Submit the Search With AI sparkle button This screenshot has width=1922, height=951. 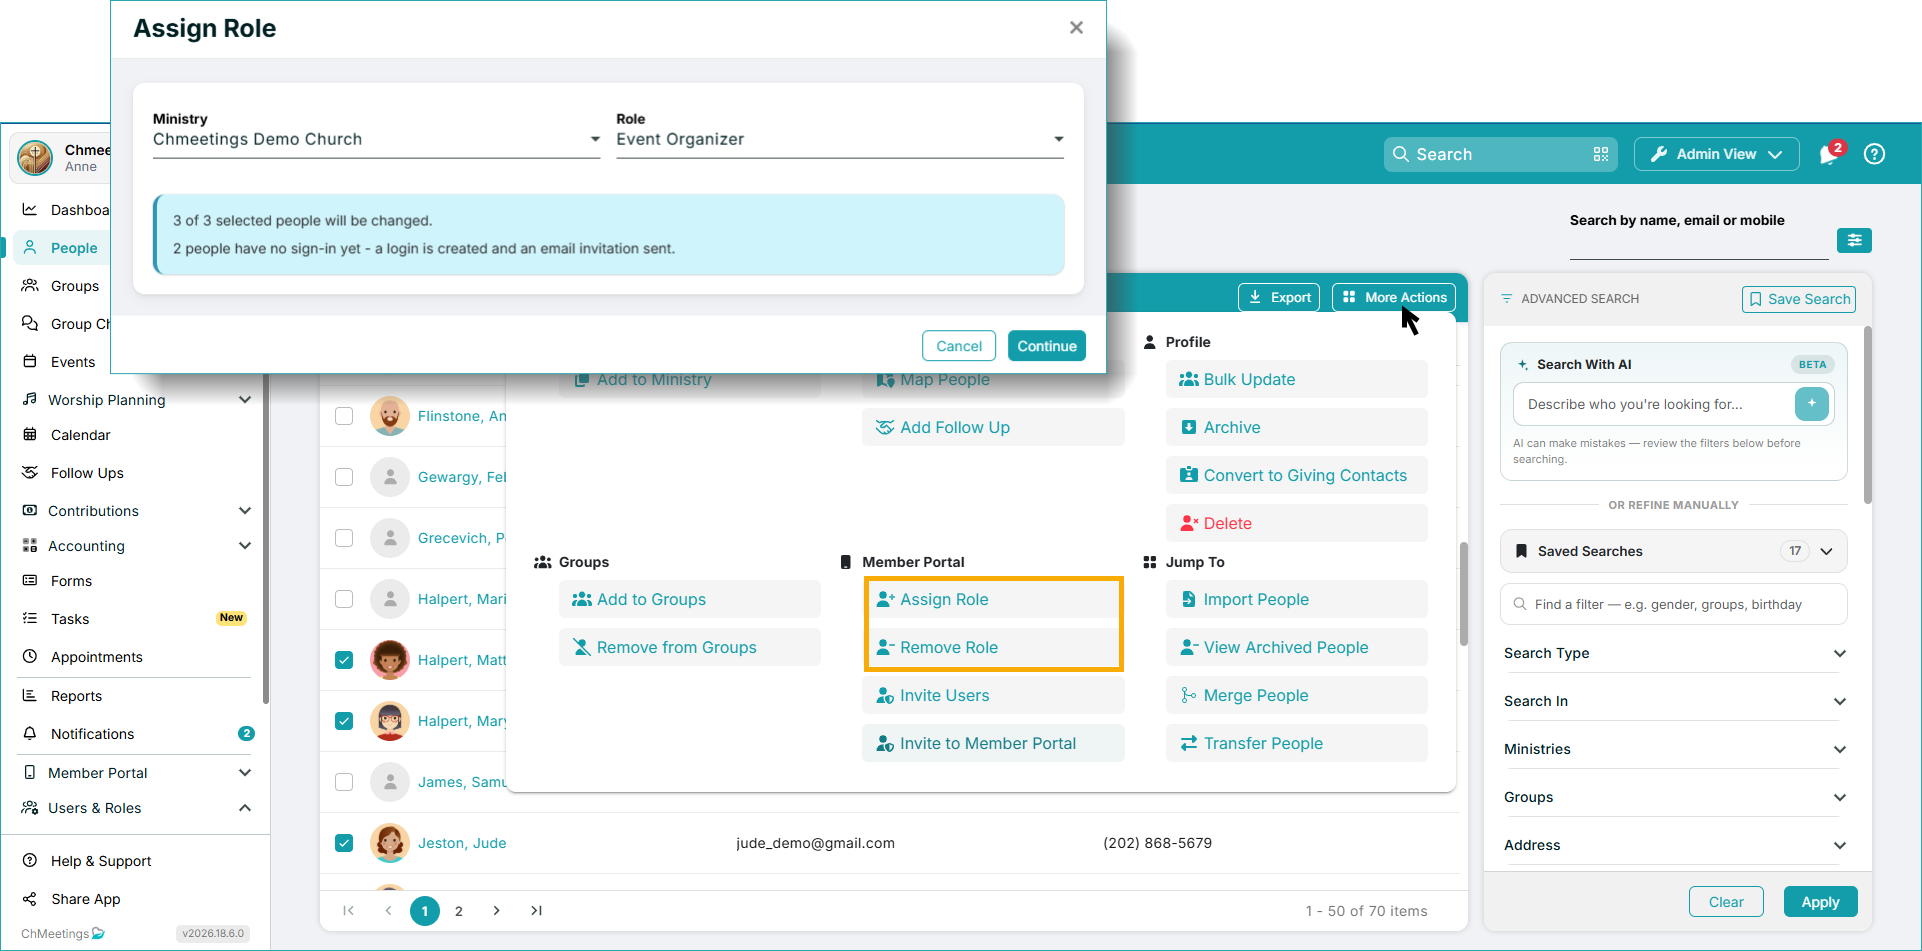pos(1812,404)
